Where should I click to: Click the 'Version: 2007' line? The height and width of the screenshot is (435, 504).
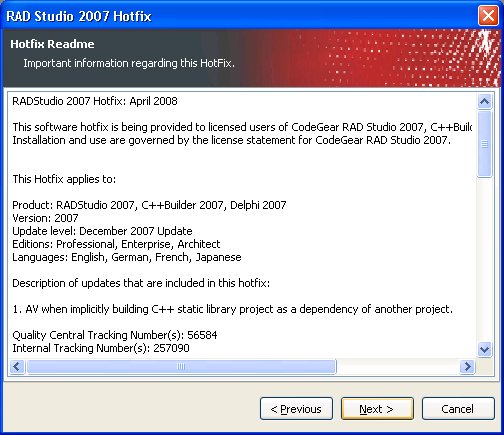(45, 218)
